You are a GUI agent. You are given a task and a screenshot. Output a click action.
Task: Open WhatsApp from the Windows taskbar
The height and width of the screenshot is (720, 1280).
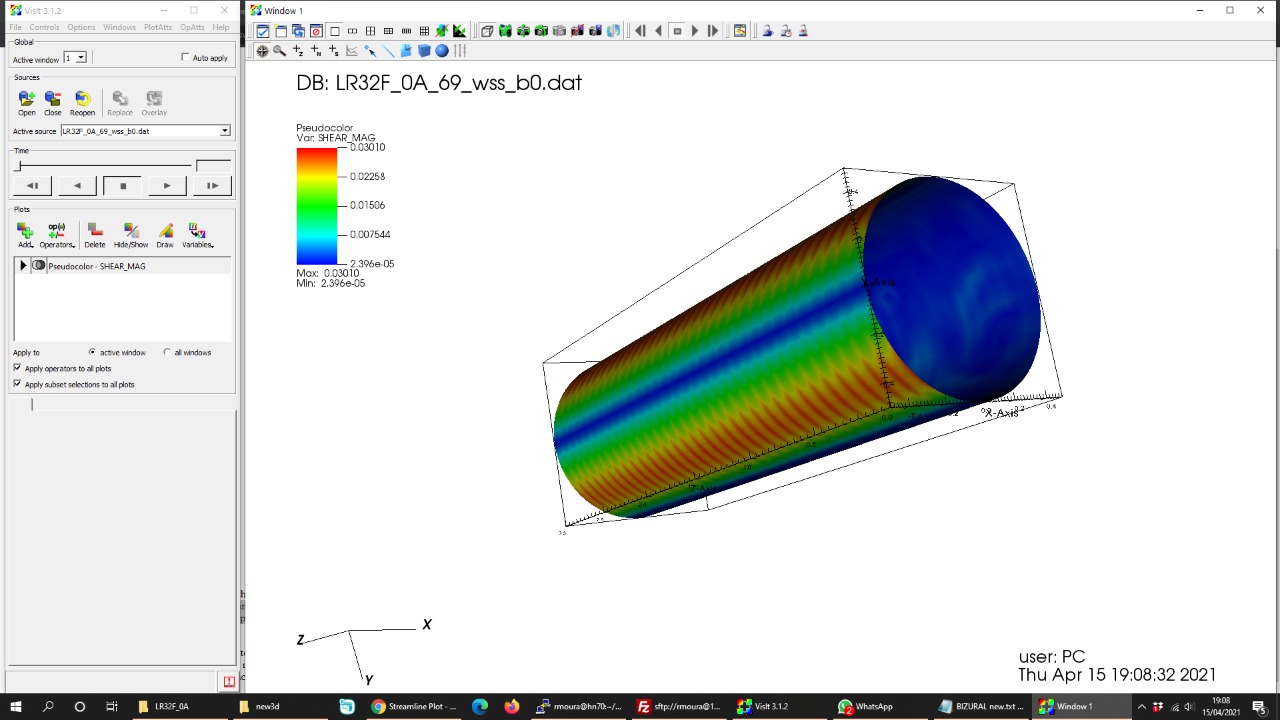pos(866,706)
